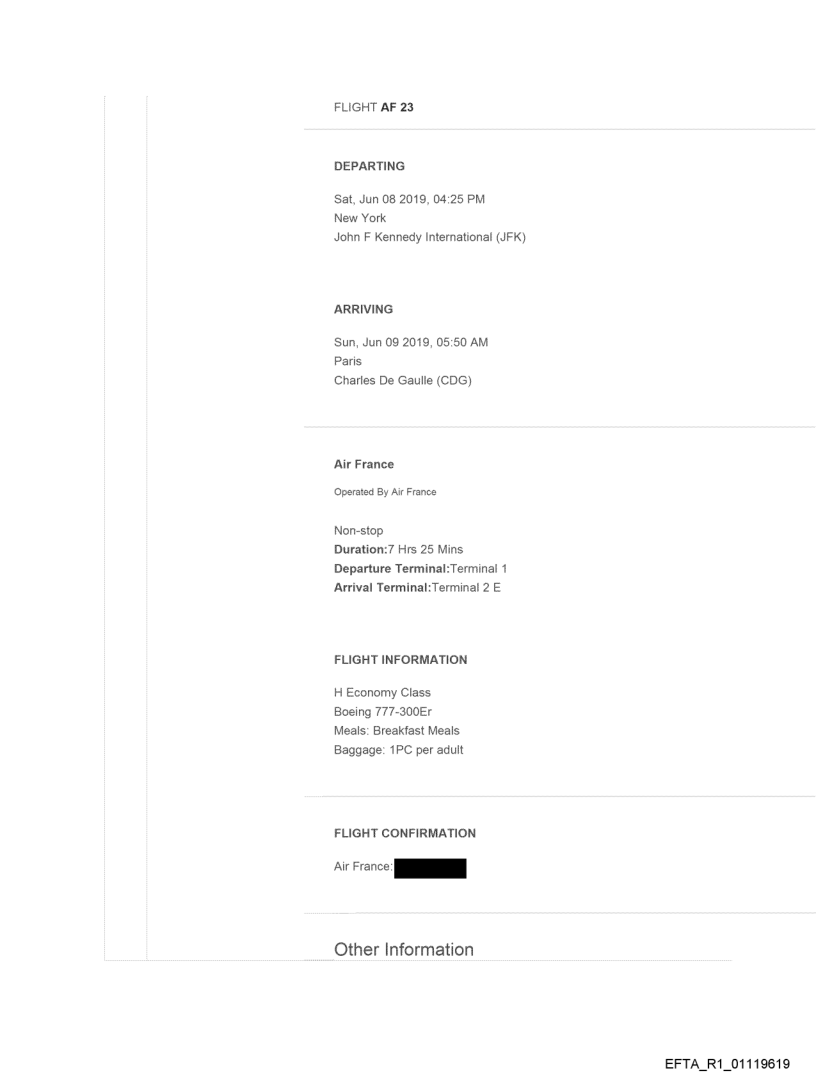Click the Other Information heading

point(404,950)
